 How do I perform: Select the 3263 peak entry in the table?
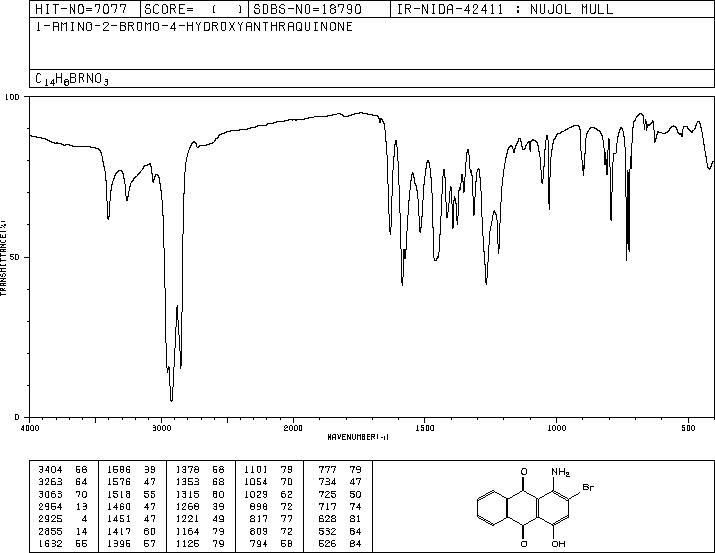(x=62, y=482)
